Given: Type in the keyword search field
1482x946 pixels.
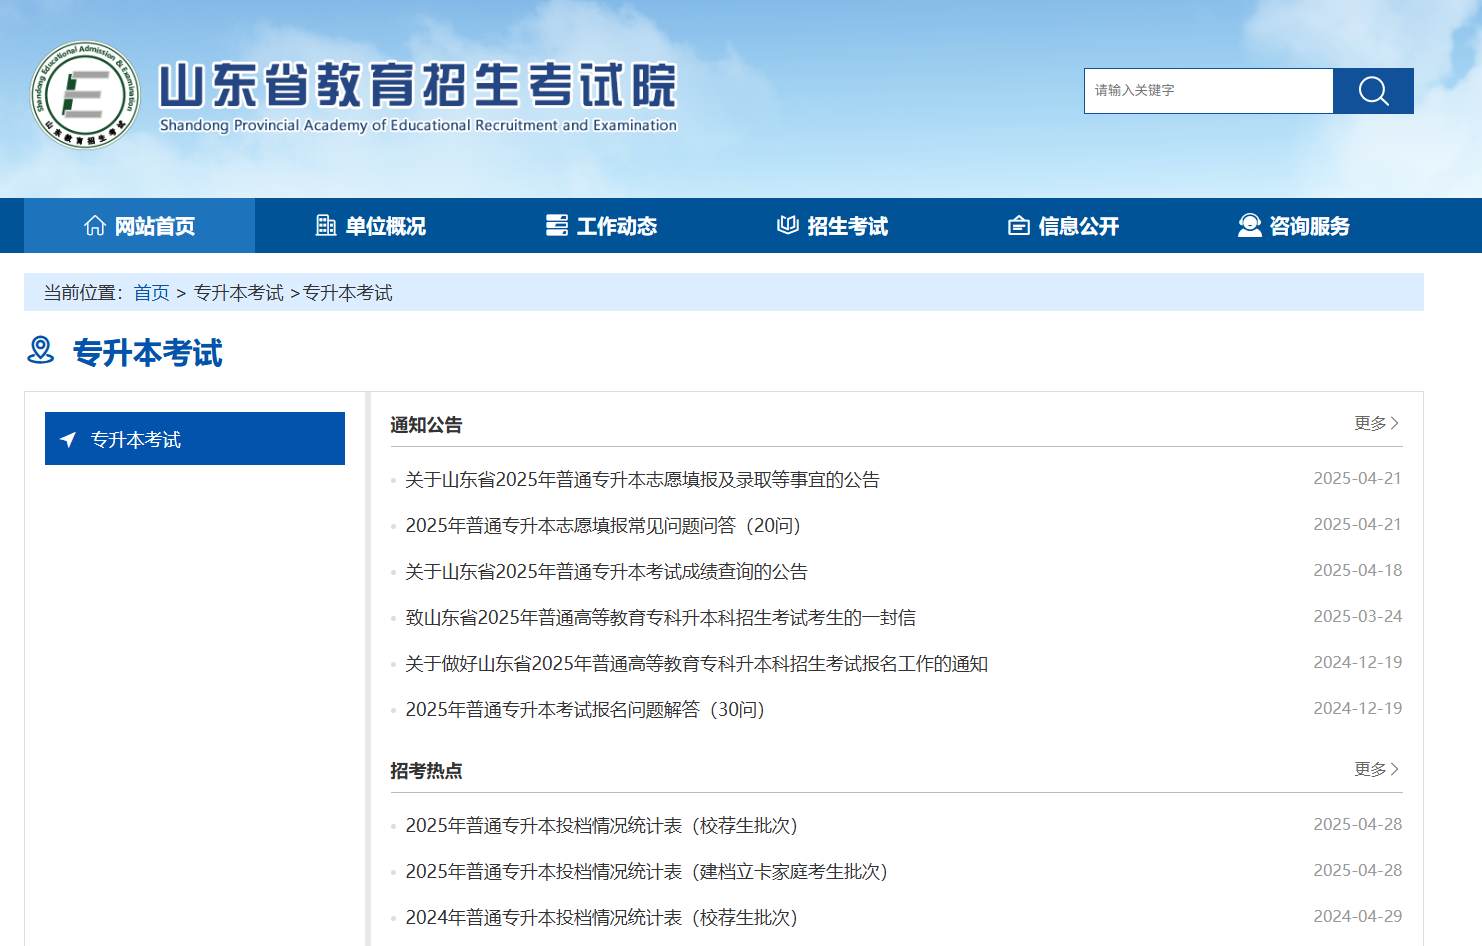Looking at the screenshot, I should coord(1208,91).
